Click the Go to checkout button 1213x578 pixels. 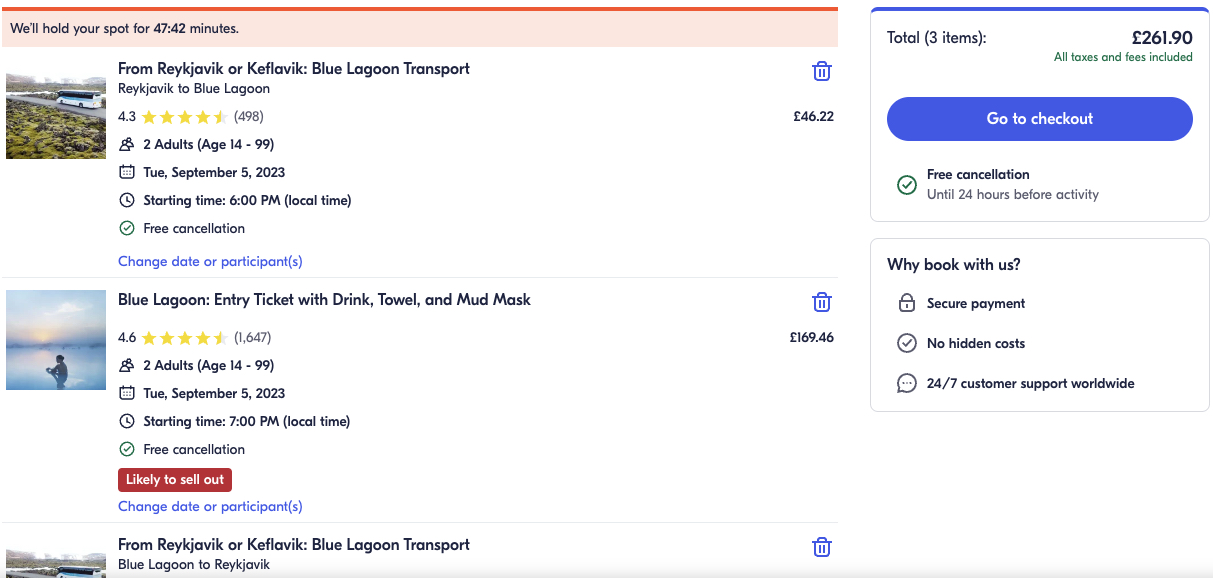tap(1040, 118)
